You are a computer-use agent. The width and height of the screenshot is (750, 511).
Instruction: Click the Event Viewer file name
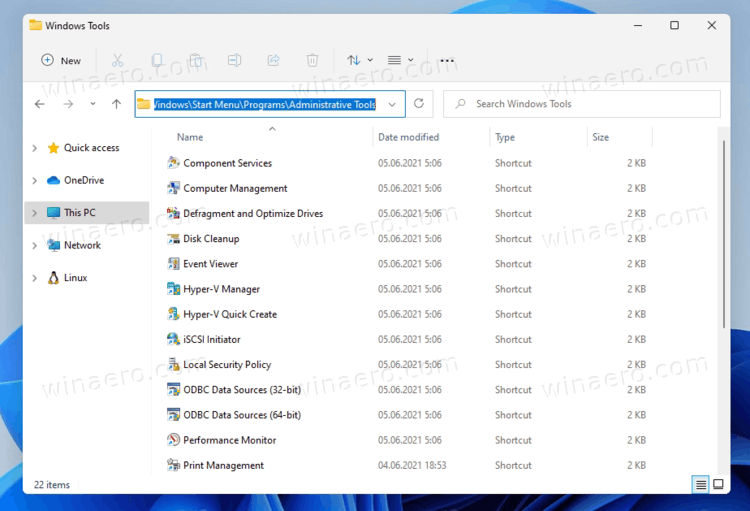click(x=210, y=264)
